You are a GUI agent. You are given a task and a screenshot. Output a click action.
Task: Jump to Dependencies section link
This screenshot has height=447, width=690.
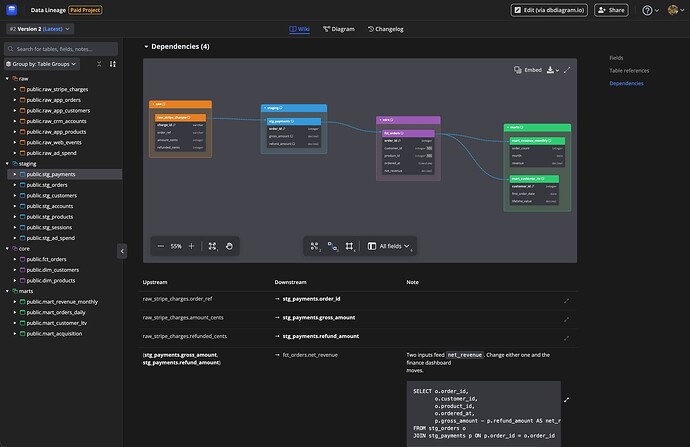coord(626,83)
